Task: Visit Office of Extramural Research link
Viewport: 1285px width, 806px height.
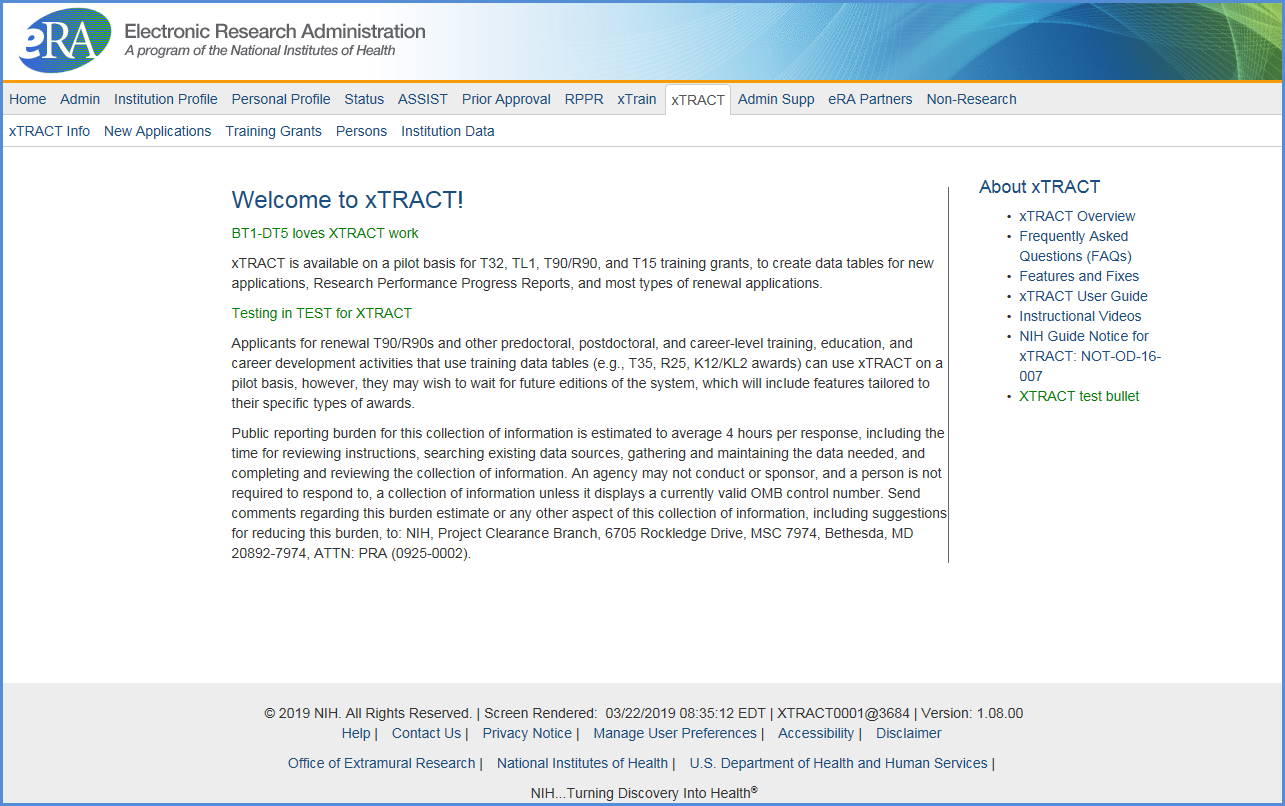Action: 382,763
